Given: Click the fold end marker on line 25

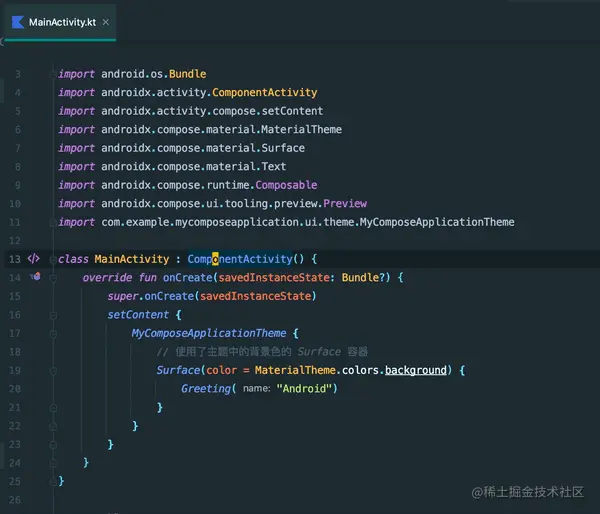Looking at the screenshot, I should click(x=53, y=482).
